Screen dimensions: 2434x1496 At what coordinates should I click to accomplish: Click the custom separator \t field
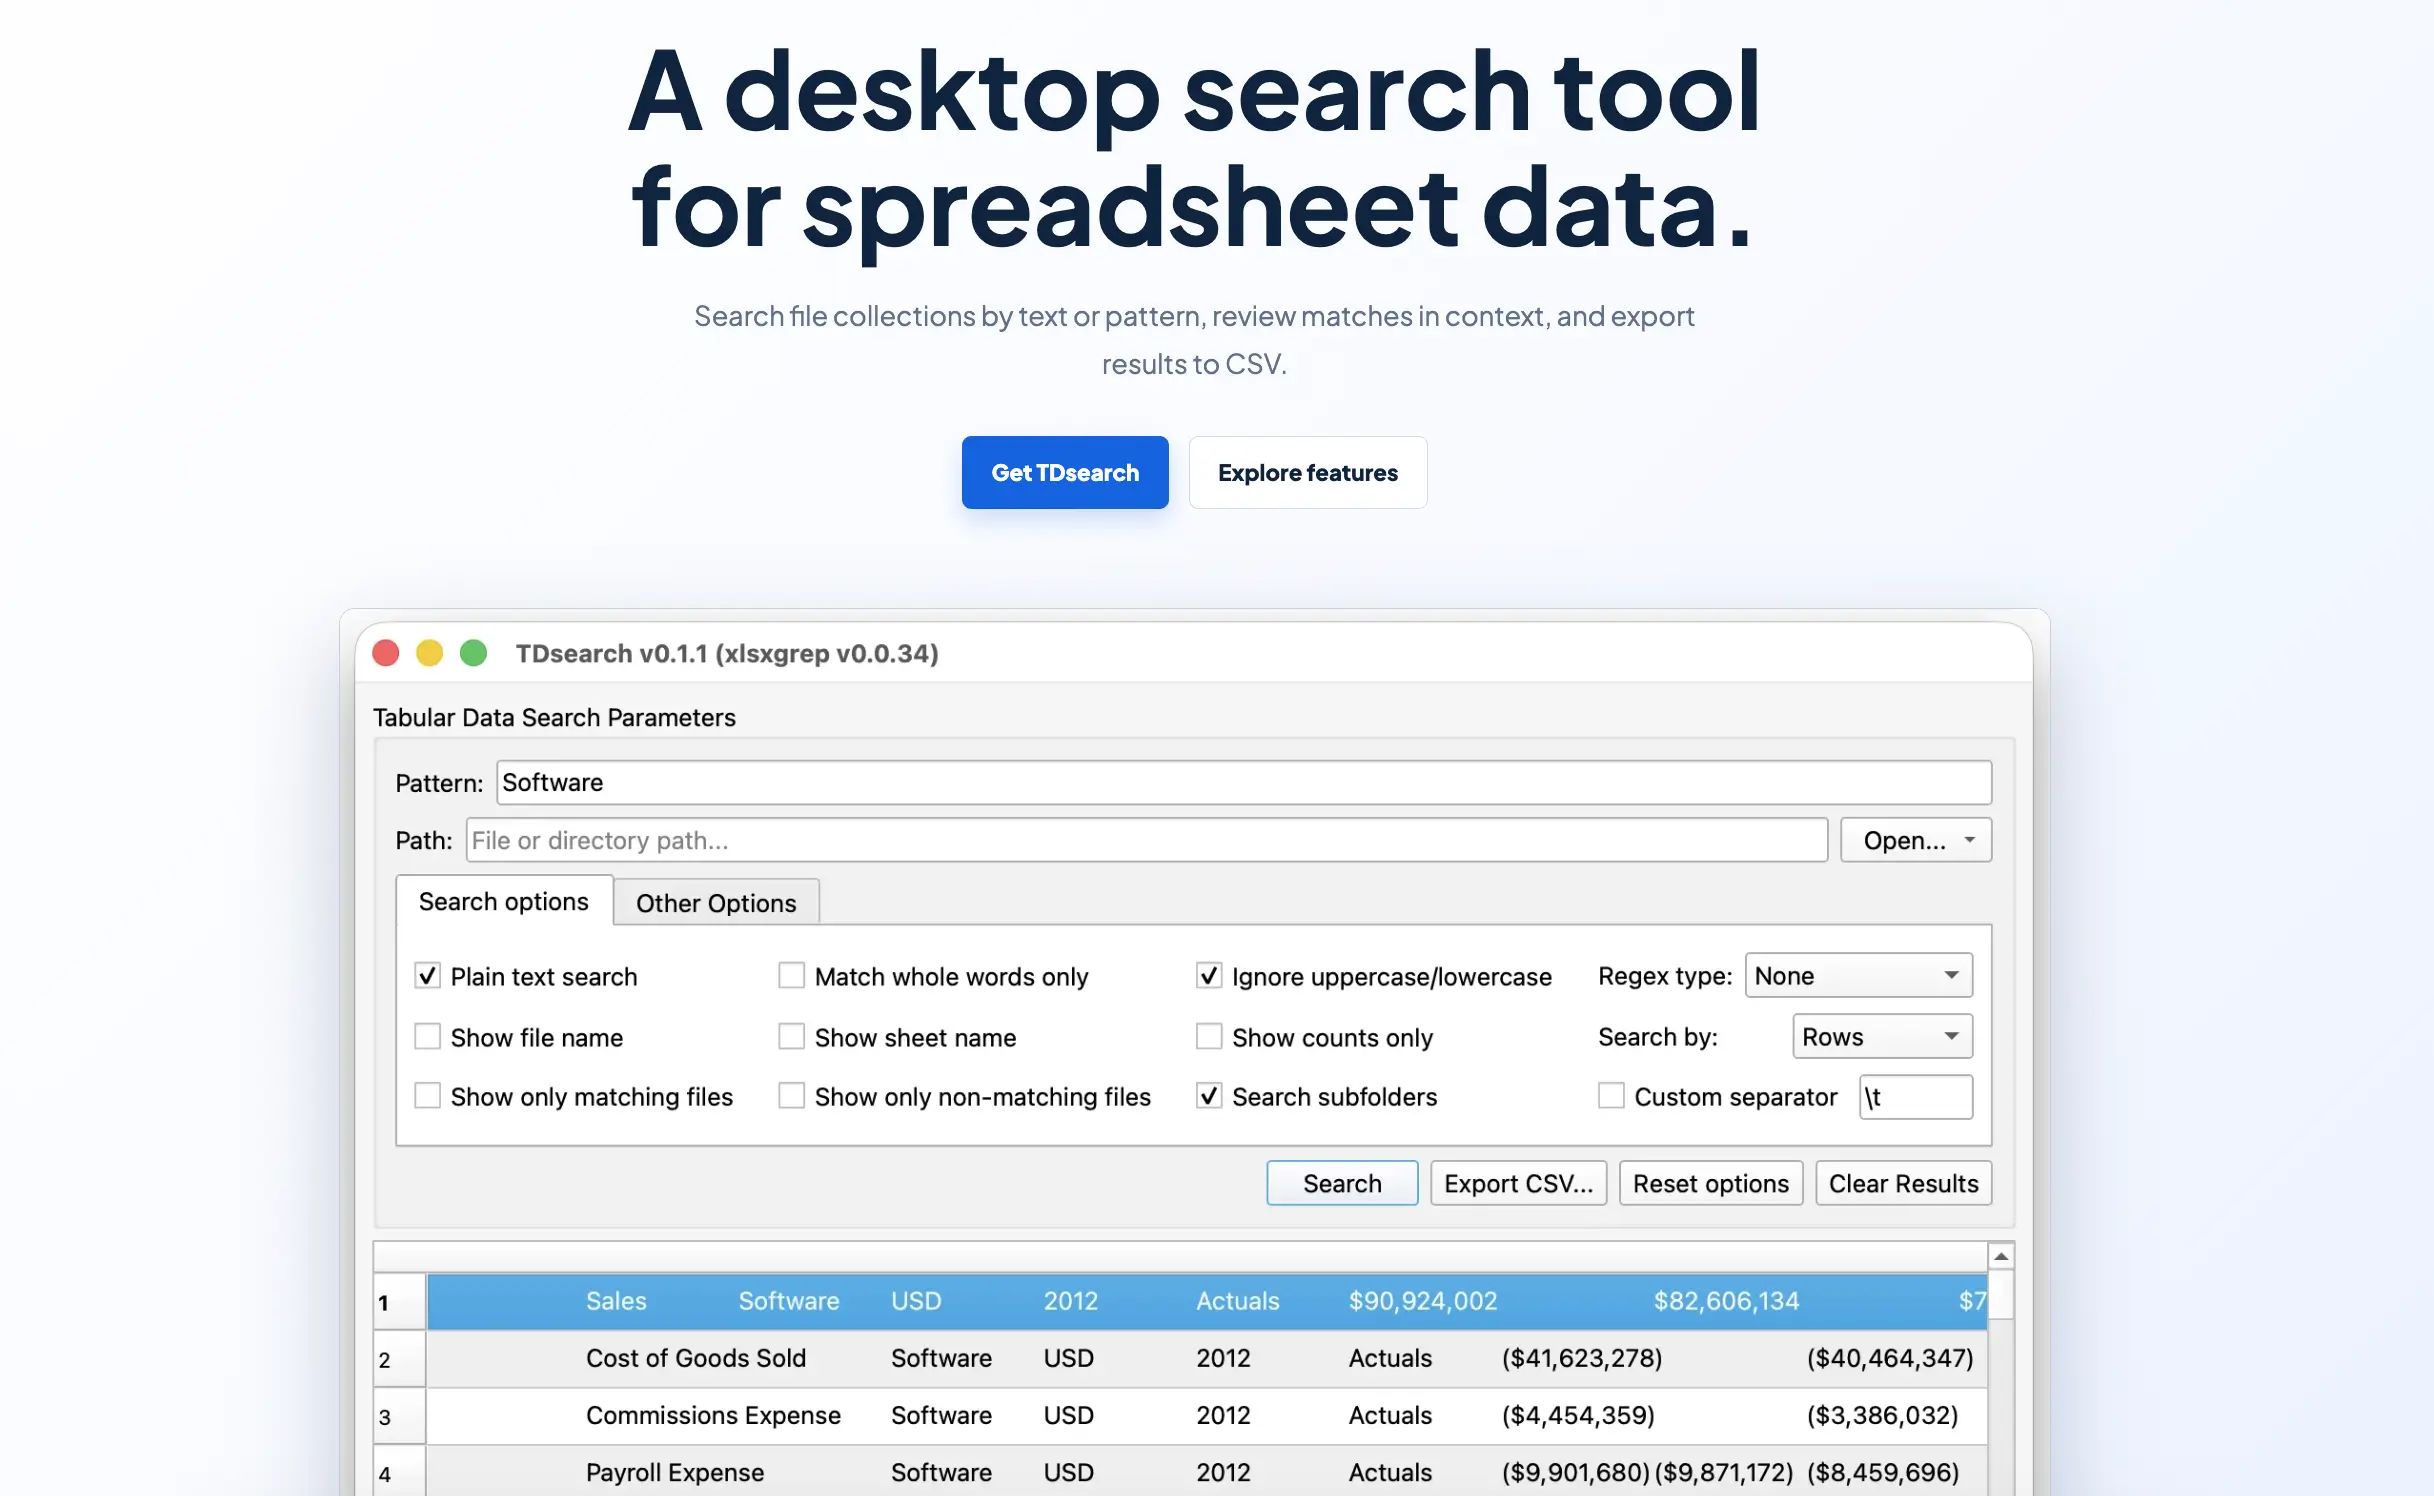coord(1916,1097)
